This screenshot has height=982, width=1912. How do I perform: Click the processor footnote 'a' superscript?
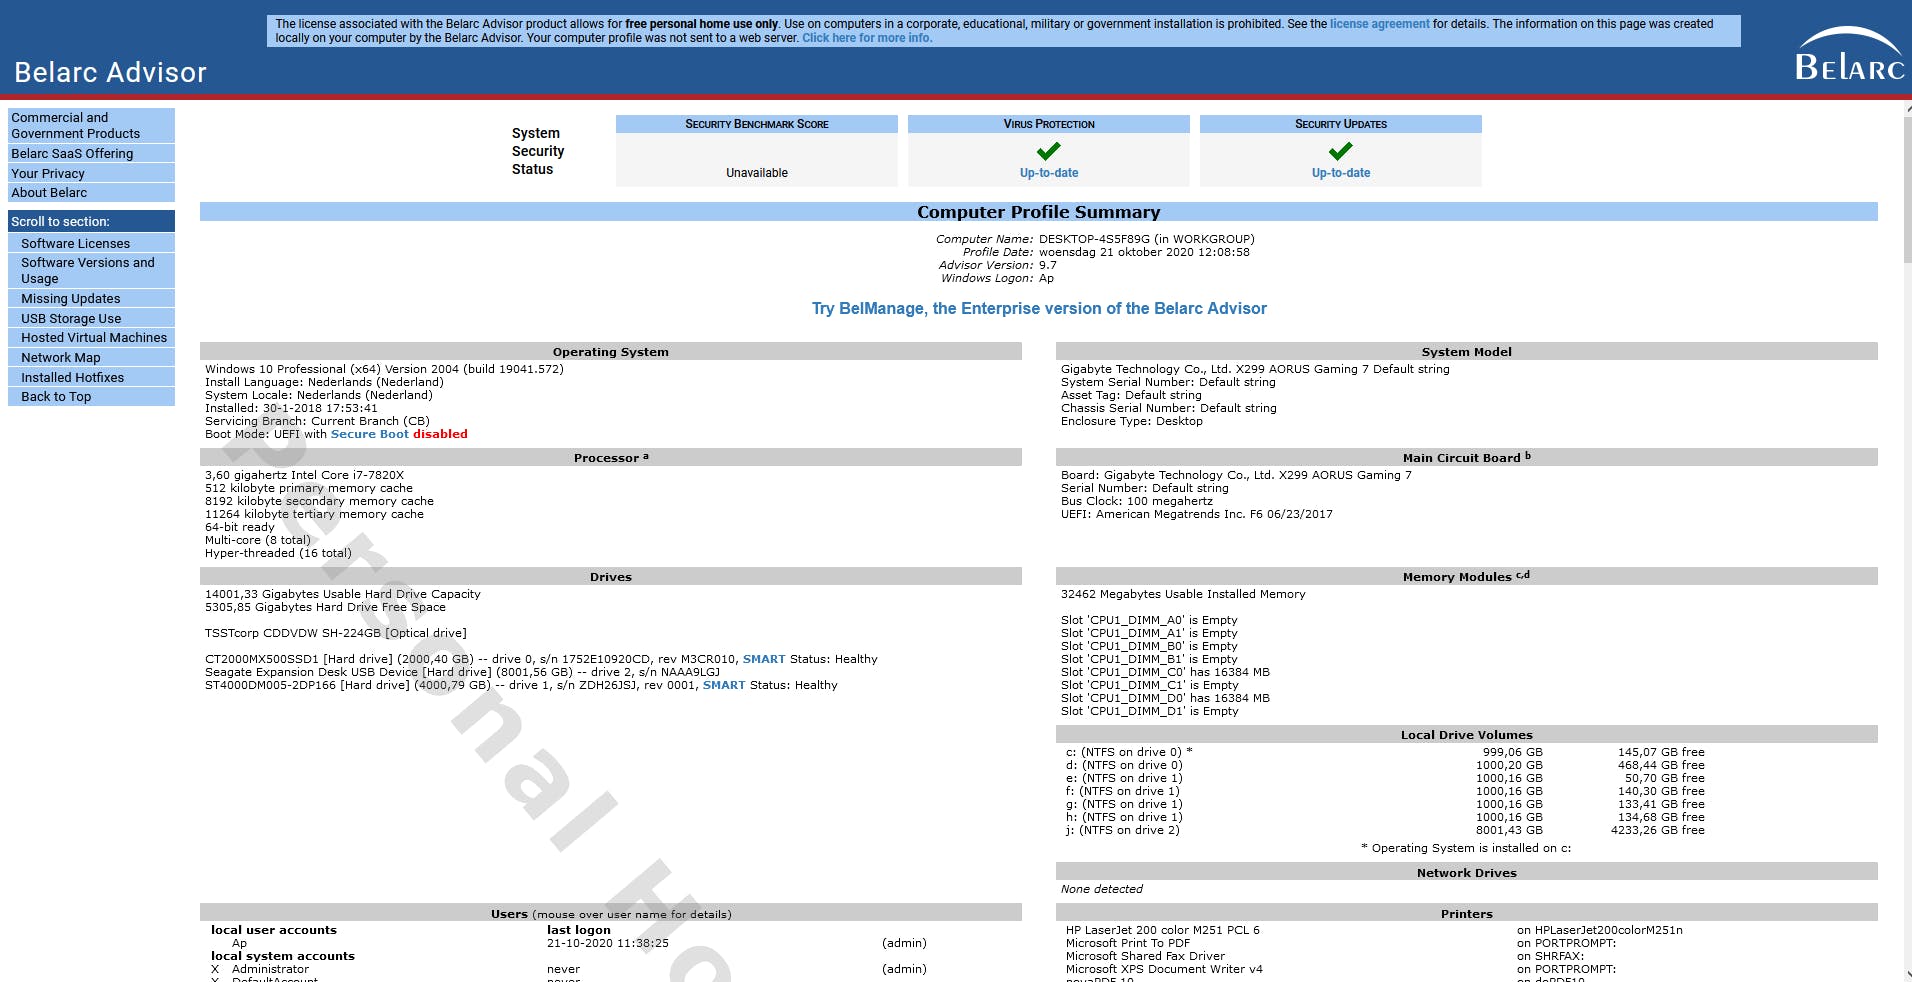pos(646,456)
